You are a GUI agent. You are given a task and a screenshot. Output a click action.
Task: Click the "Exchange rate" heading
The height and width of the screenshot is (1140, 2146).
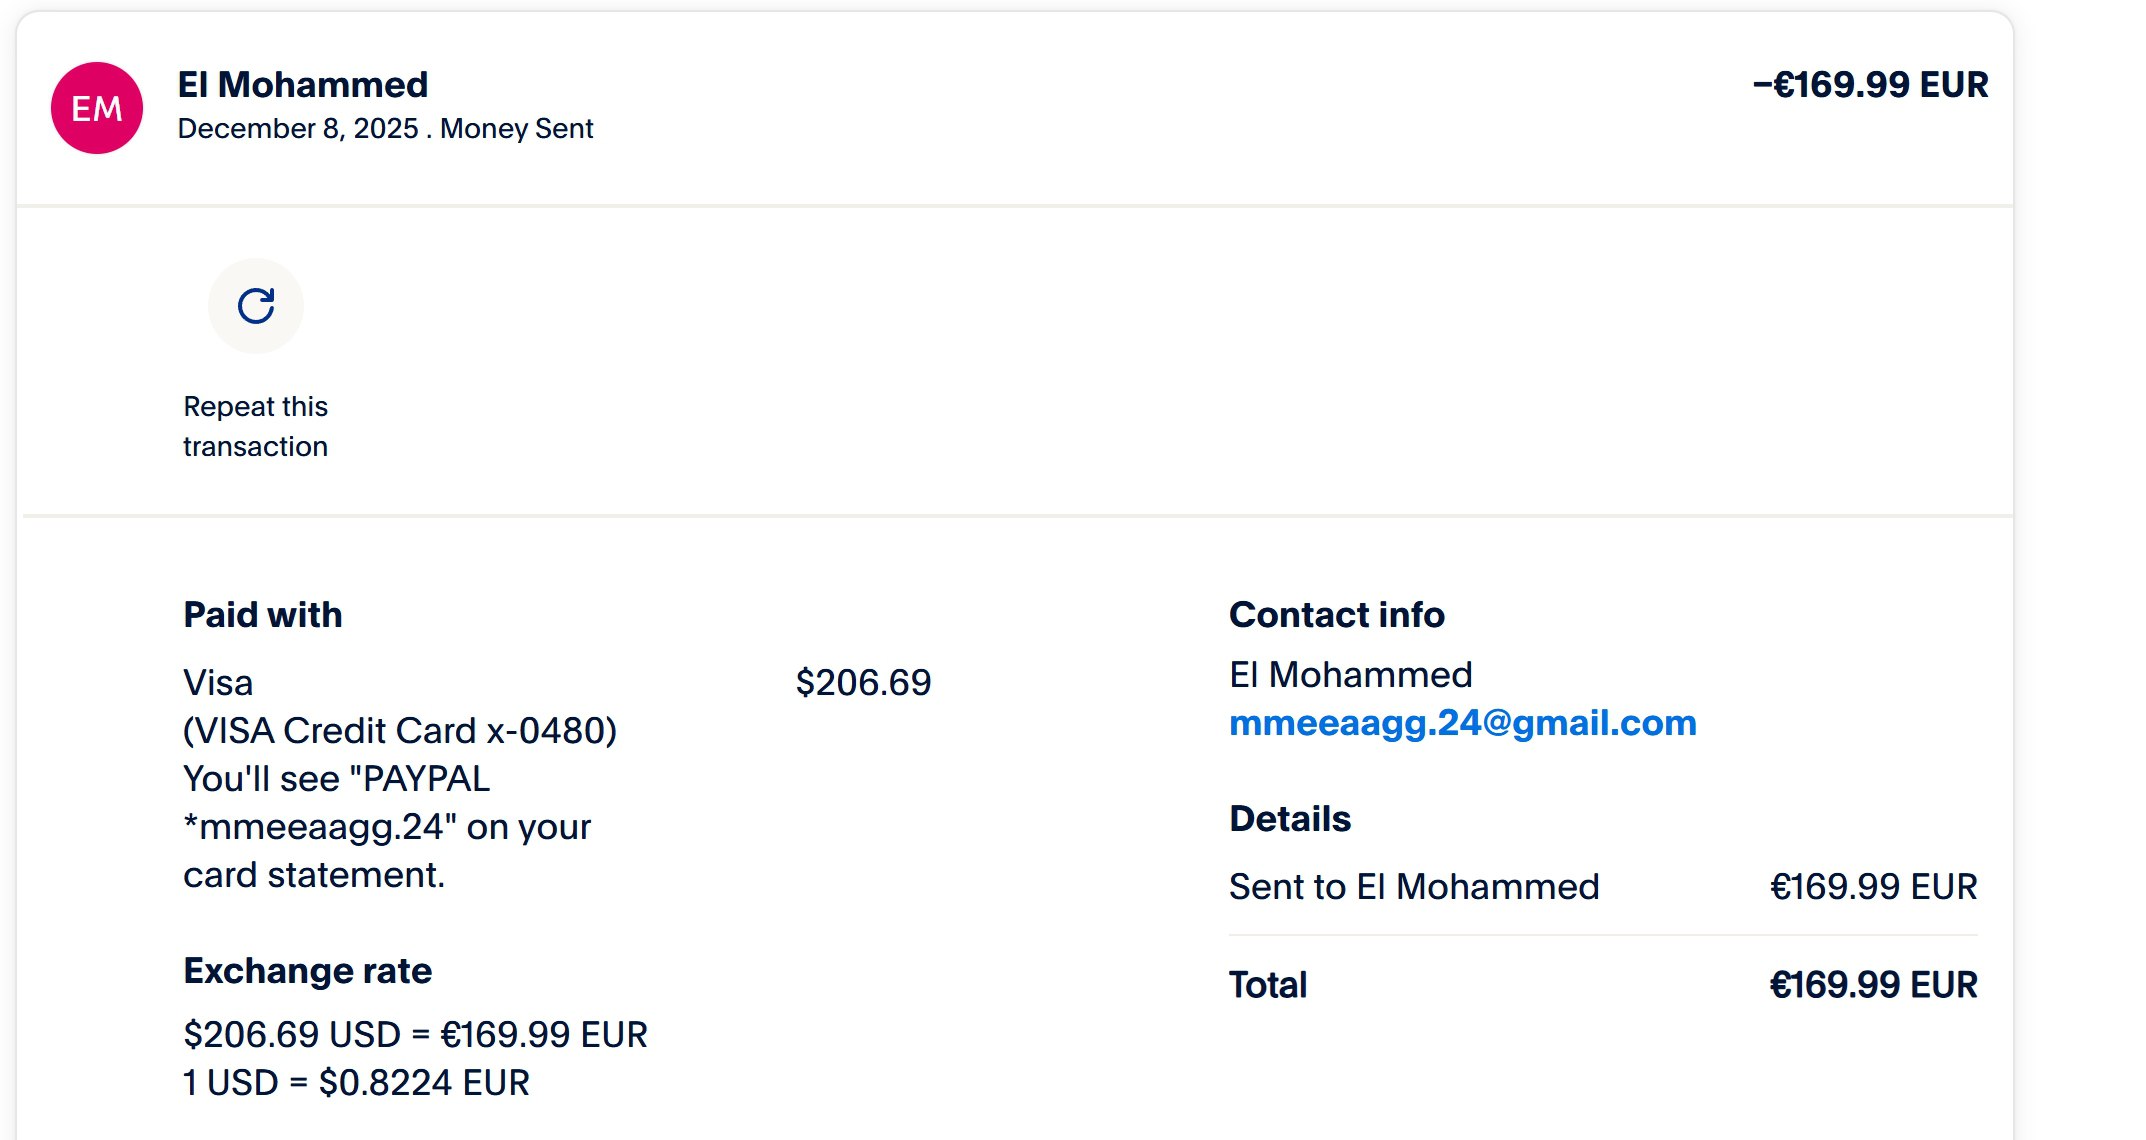tap(307, 971)
